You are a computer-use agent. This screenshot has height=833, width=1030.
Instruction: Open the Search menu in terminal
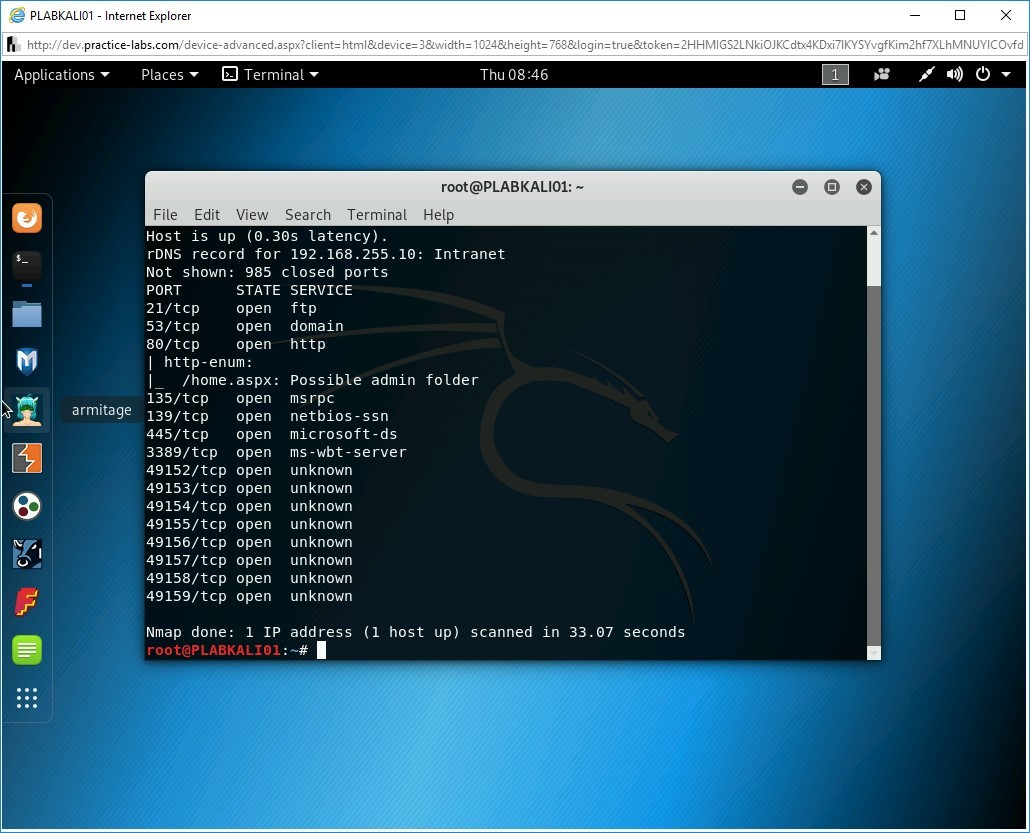click(307, 215)
